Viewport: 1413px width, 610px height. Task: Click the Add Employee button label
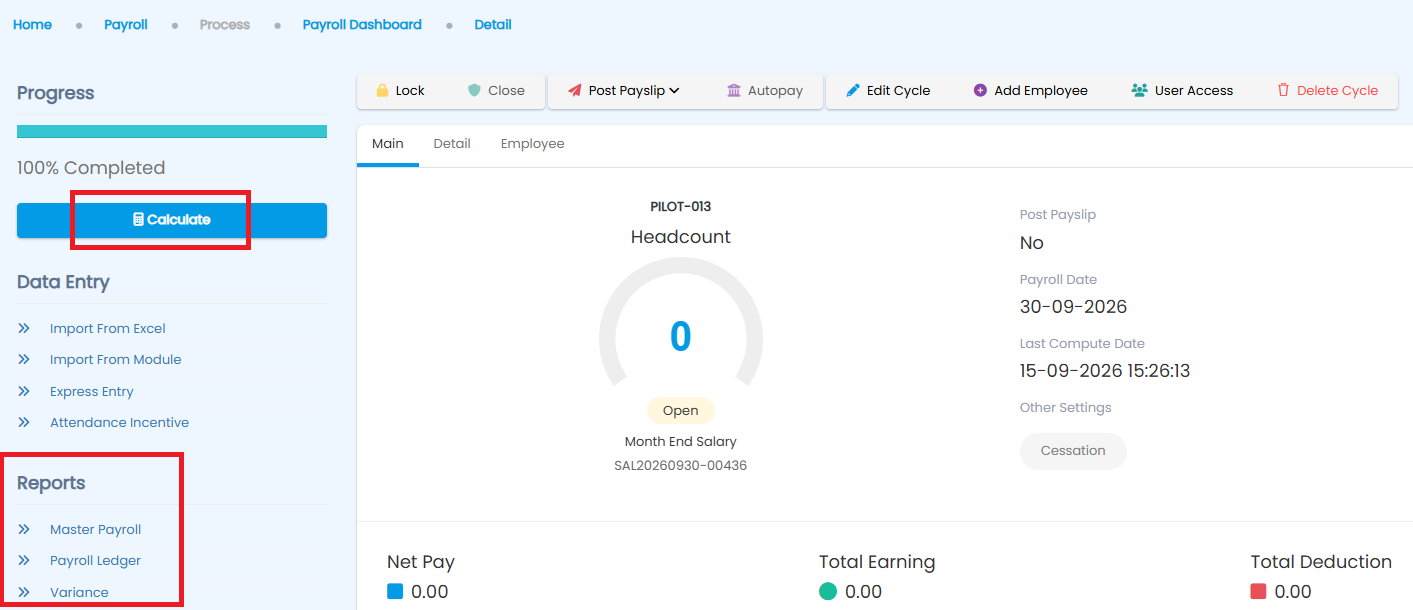click(x=1041, y=90)
